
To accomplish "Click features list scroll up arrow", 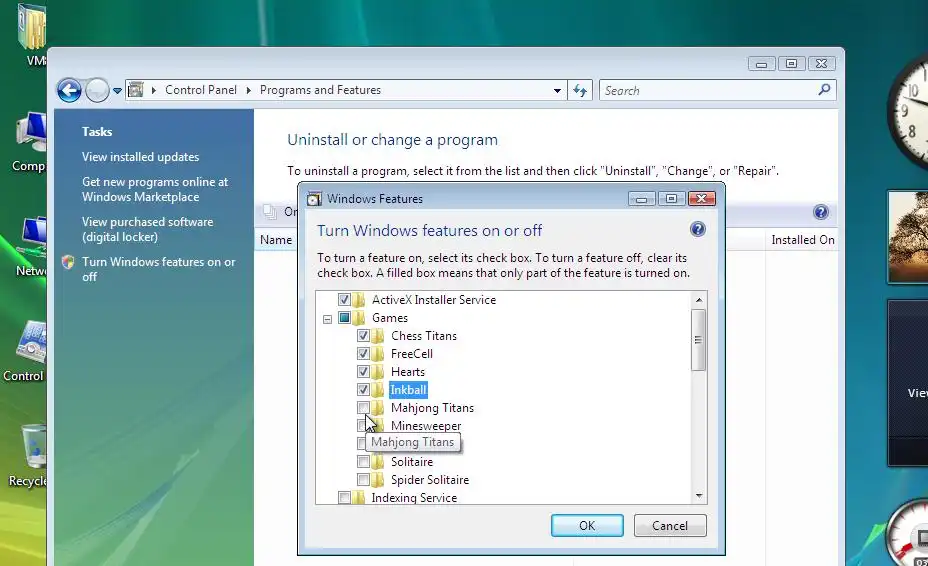I will pyautogui.click(x=699, y=300).
